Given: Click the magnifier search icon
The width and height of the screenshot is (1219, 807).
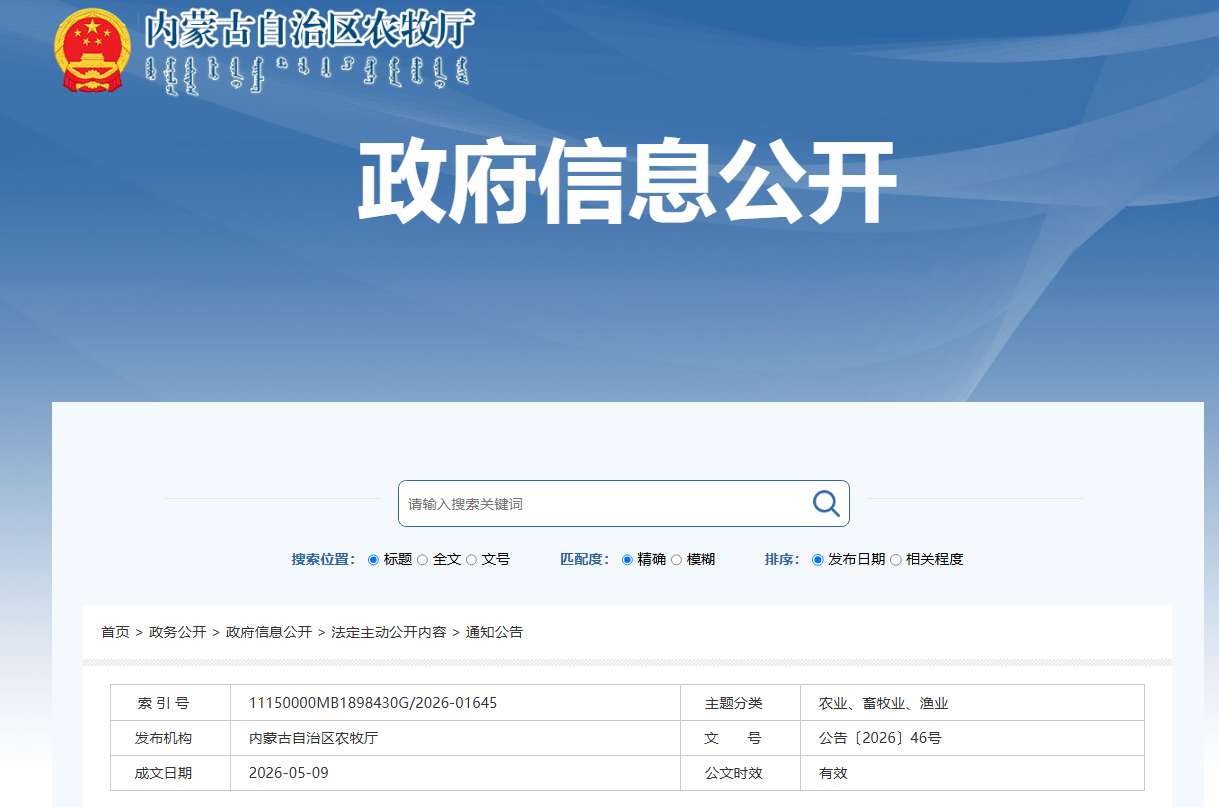Looking at the screenshot, I should point(826,503).
